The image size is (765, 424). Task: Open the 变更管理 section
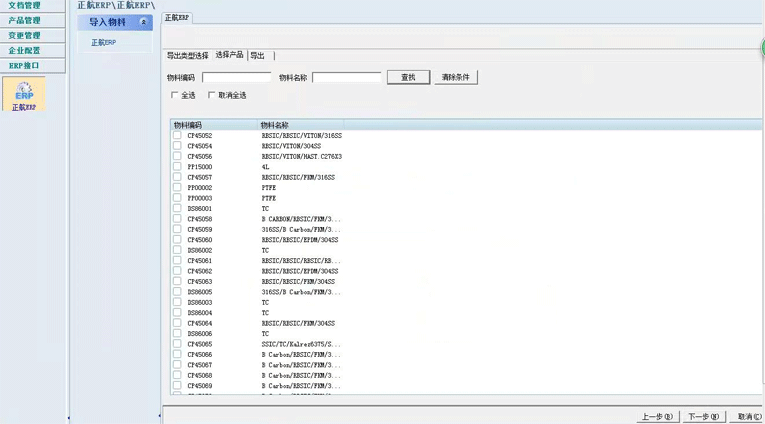coord(25,36)
